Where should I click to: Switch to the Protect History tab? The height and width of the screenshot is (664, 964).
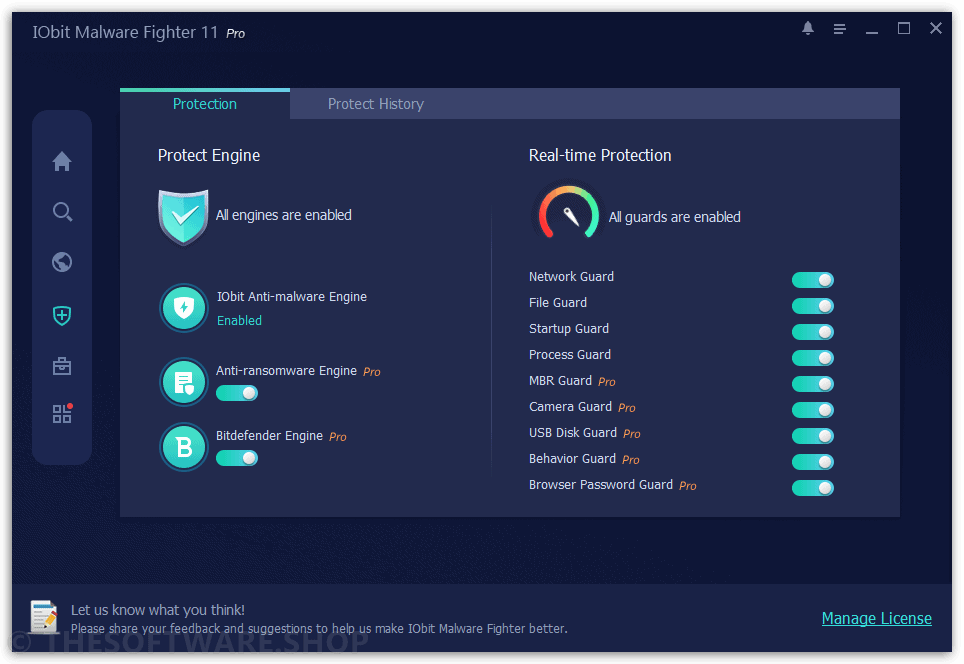[x=376, y=104]
